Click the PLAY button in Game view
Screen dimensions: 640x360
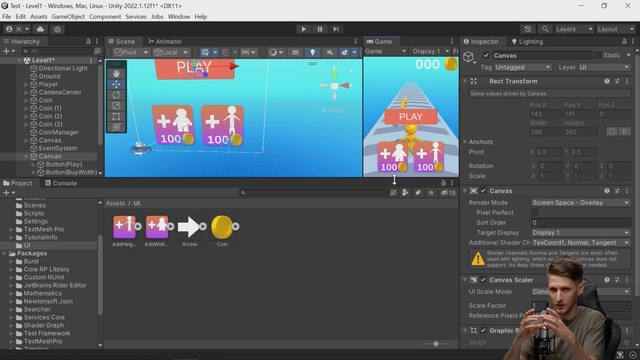click(411, 117)
